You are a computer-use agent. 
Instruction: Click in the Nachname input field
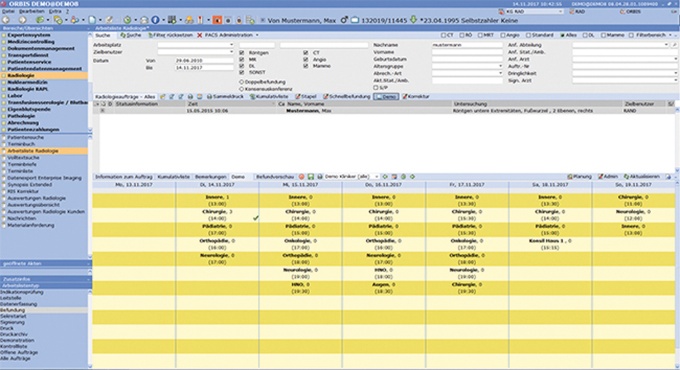(x=467, y=45)
